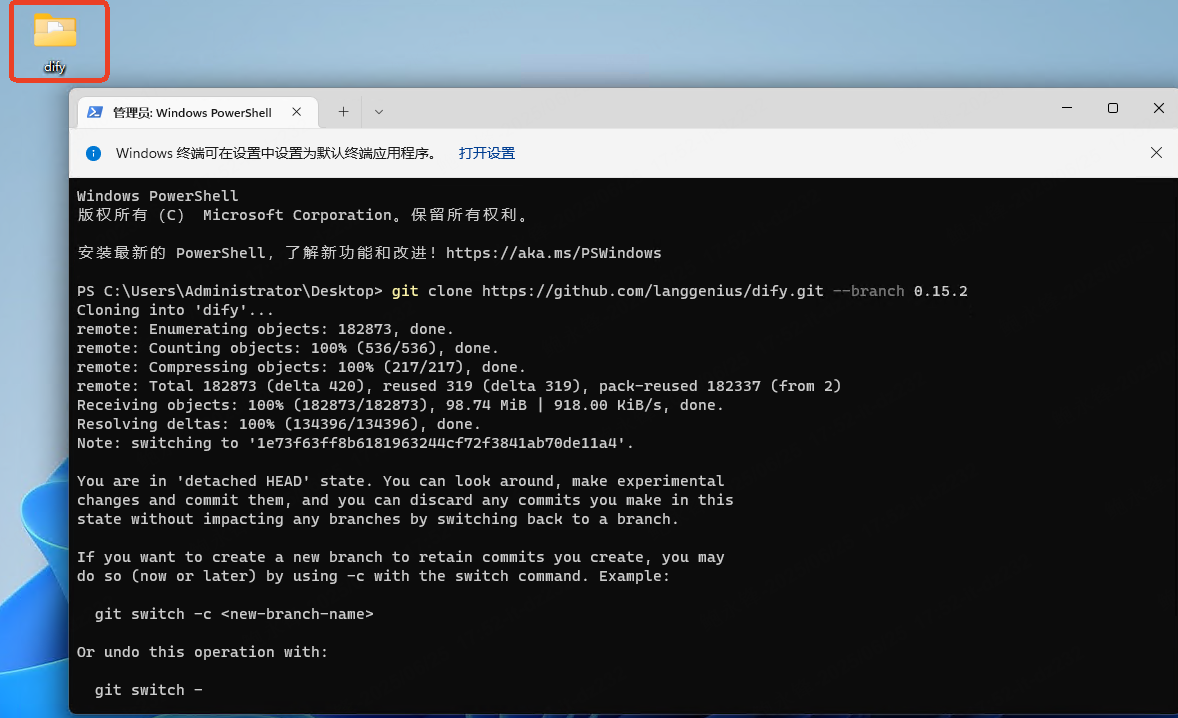The height and width of the screenshot is (718, 1178).
Task: Click the "Enumerating objects: 182873" line
Action: click(x=265, y=329)
